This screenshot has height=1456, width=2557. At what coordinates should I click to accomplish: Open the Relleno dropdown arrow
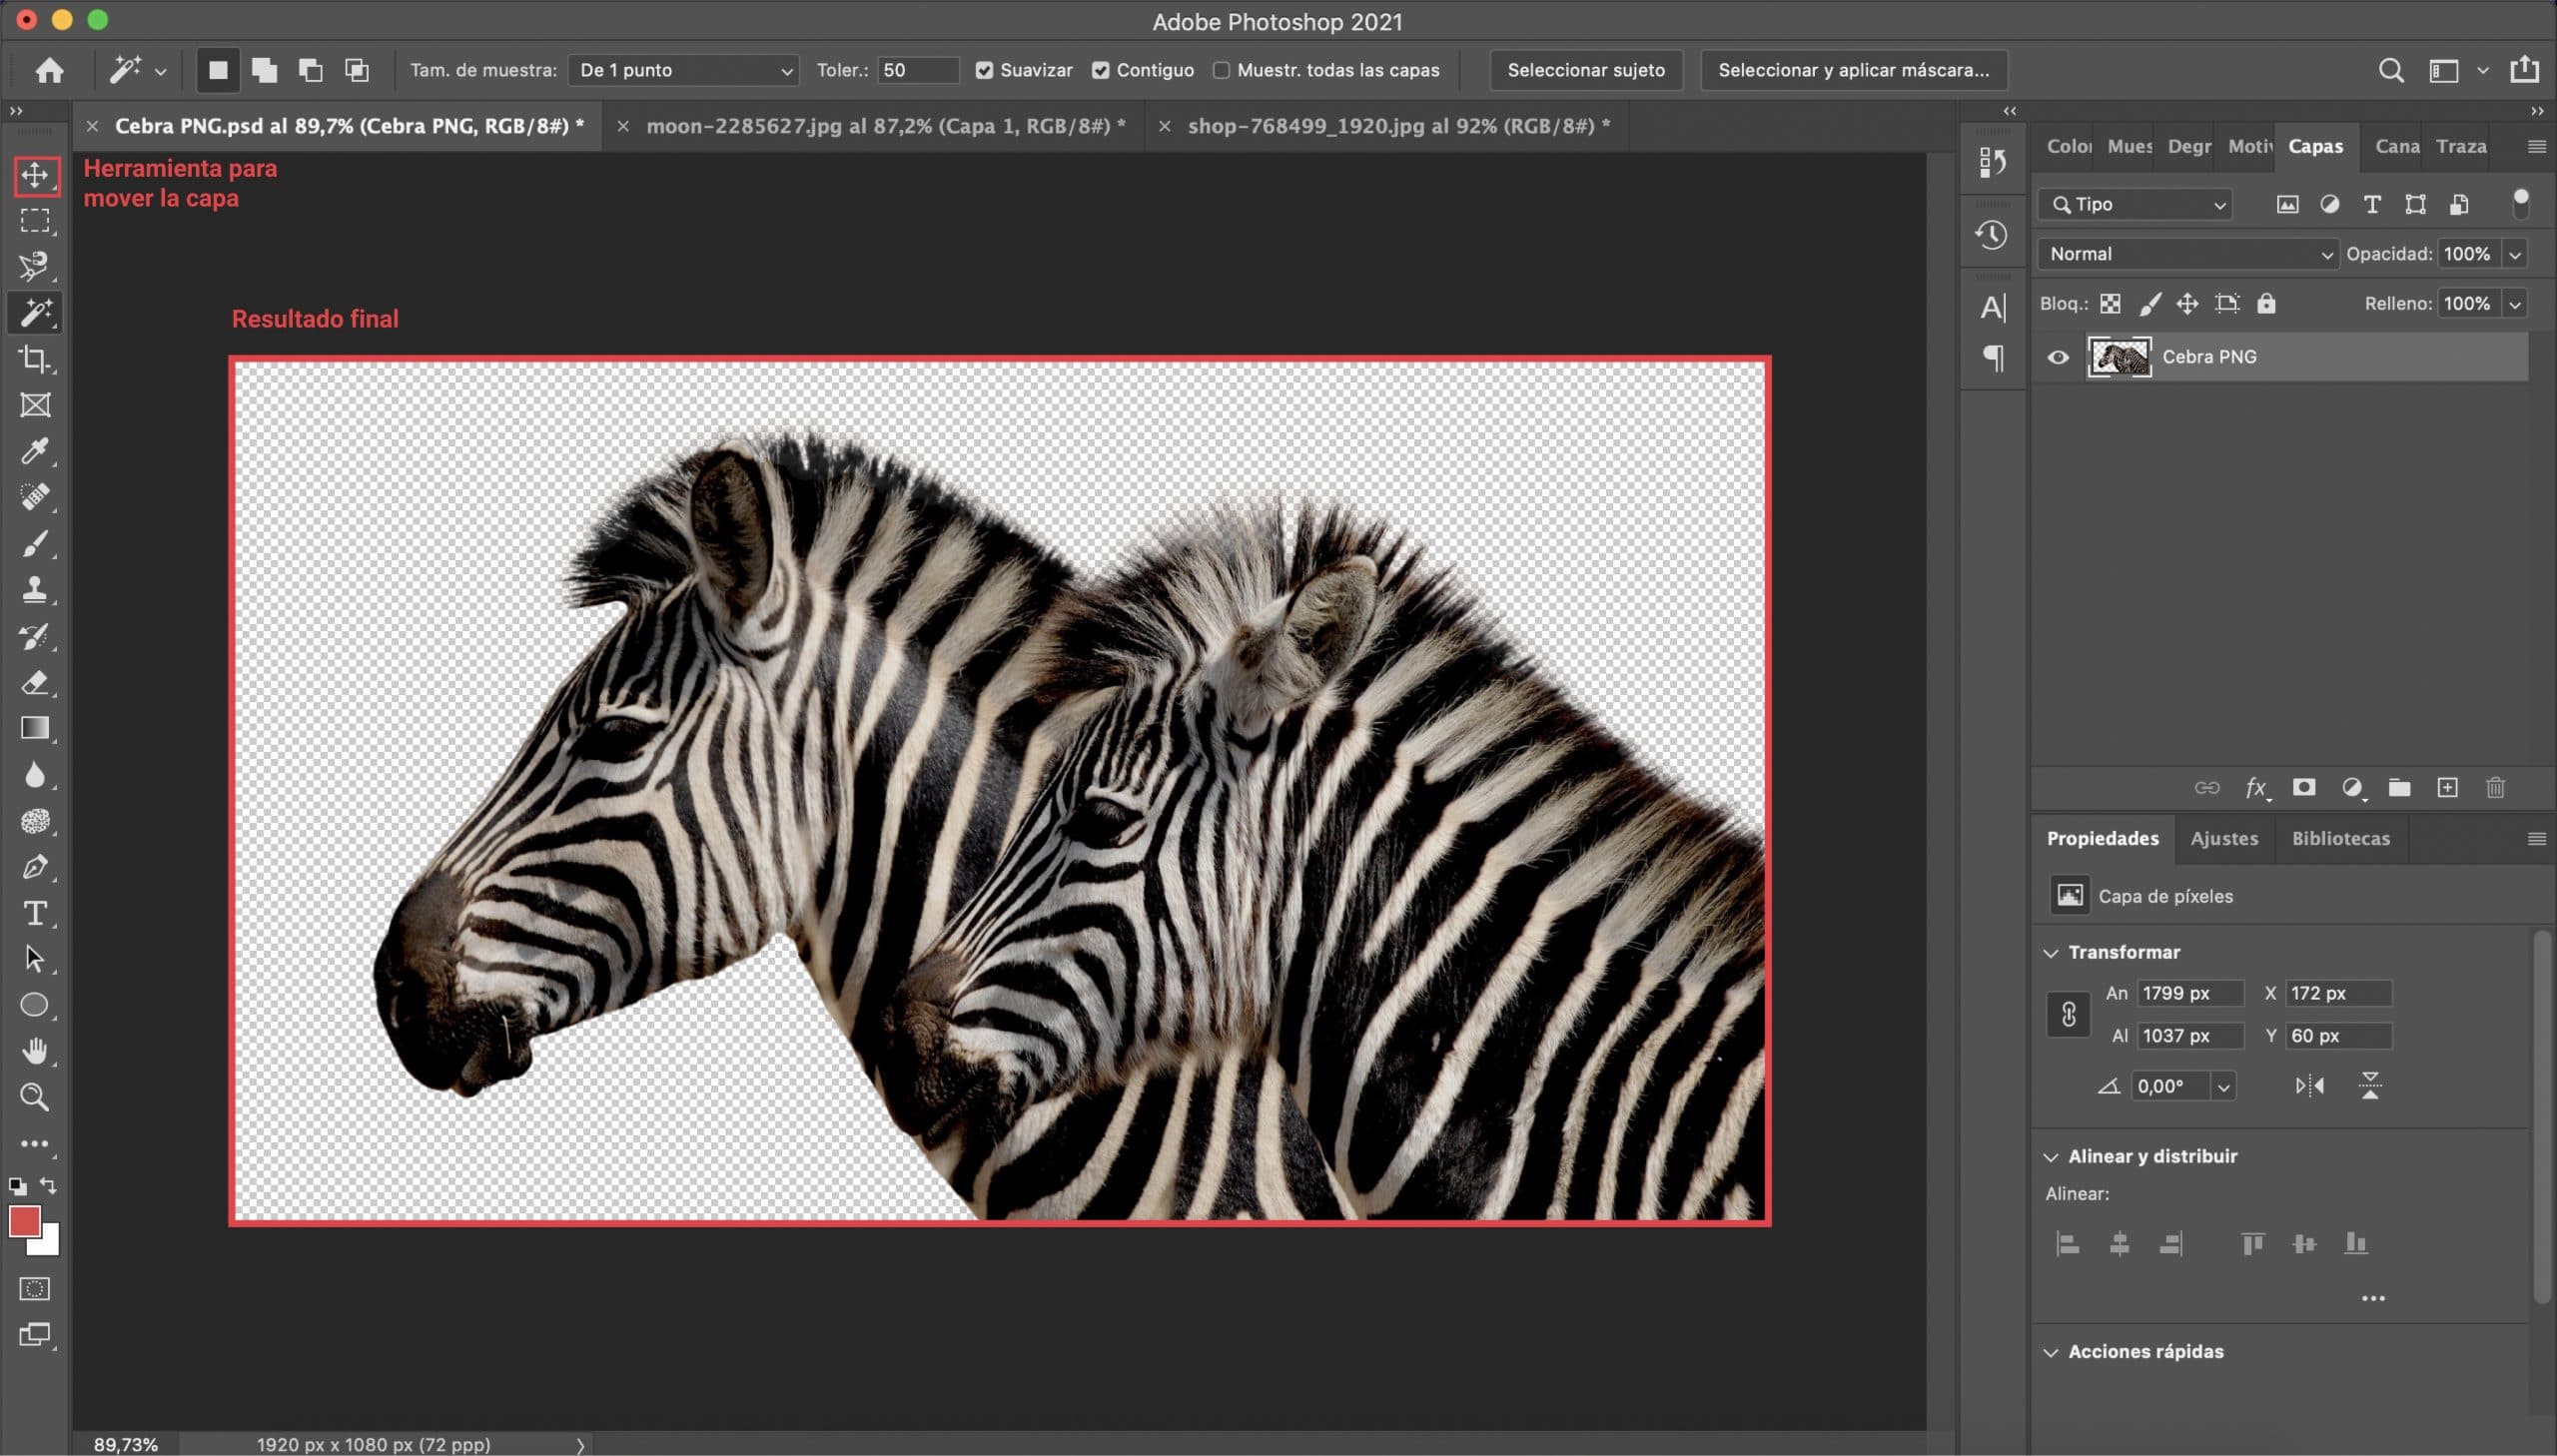pos(2514,304)
